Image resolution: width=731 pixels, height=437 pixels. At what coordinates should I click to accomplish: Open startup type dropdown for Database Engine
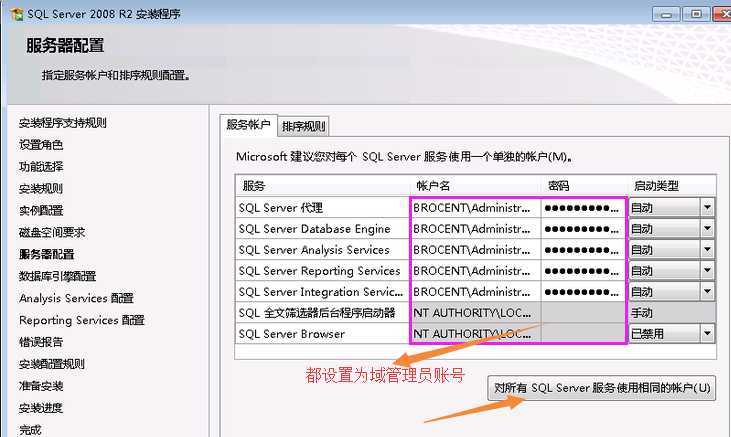[x=707, y=229]
